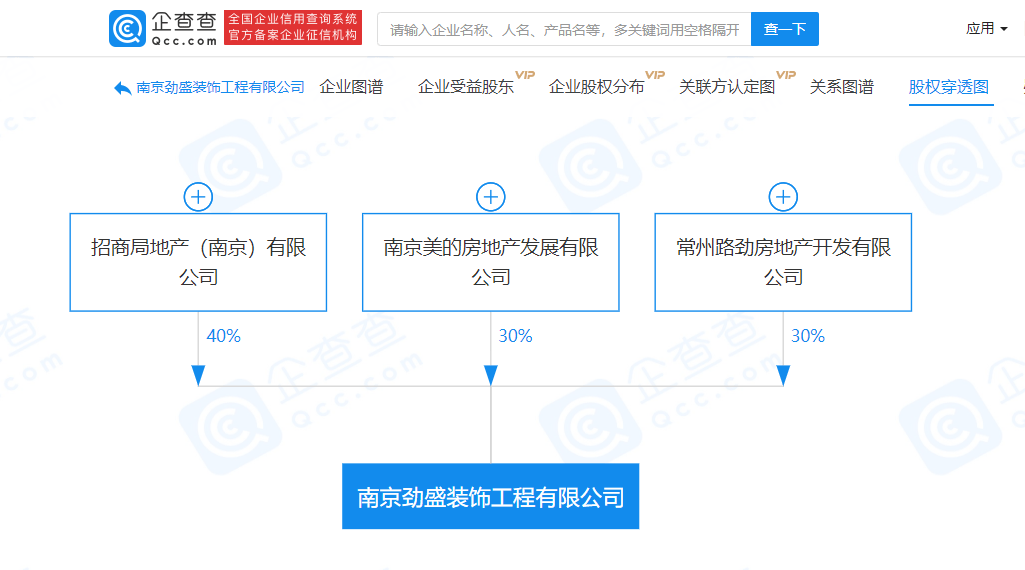
Task: Focus the company name search field
Action: 564,29
